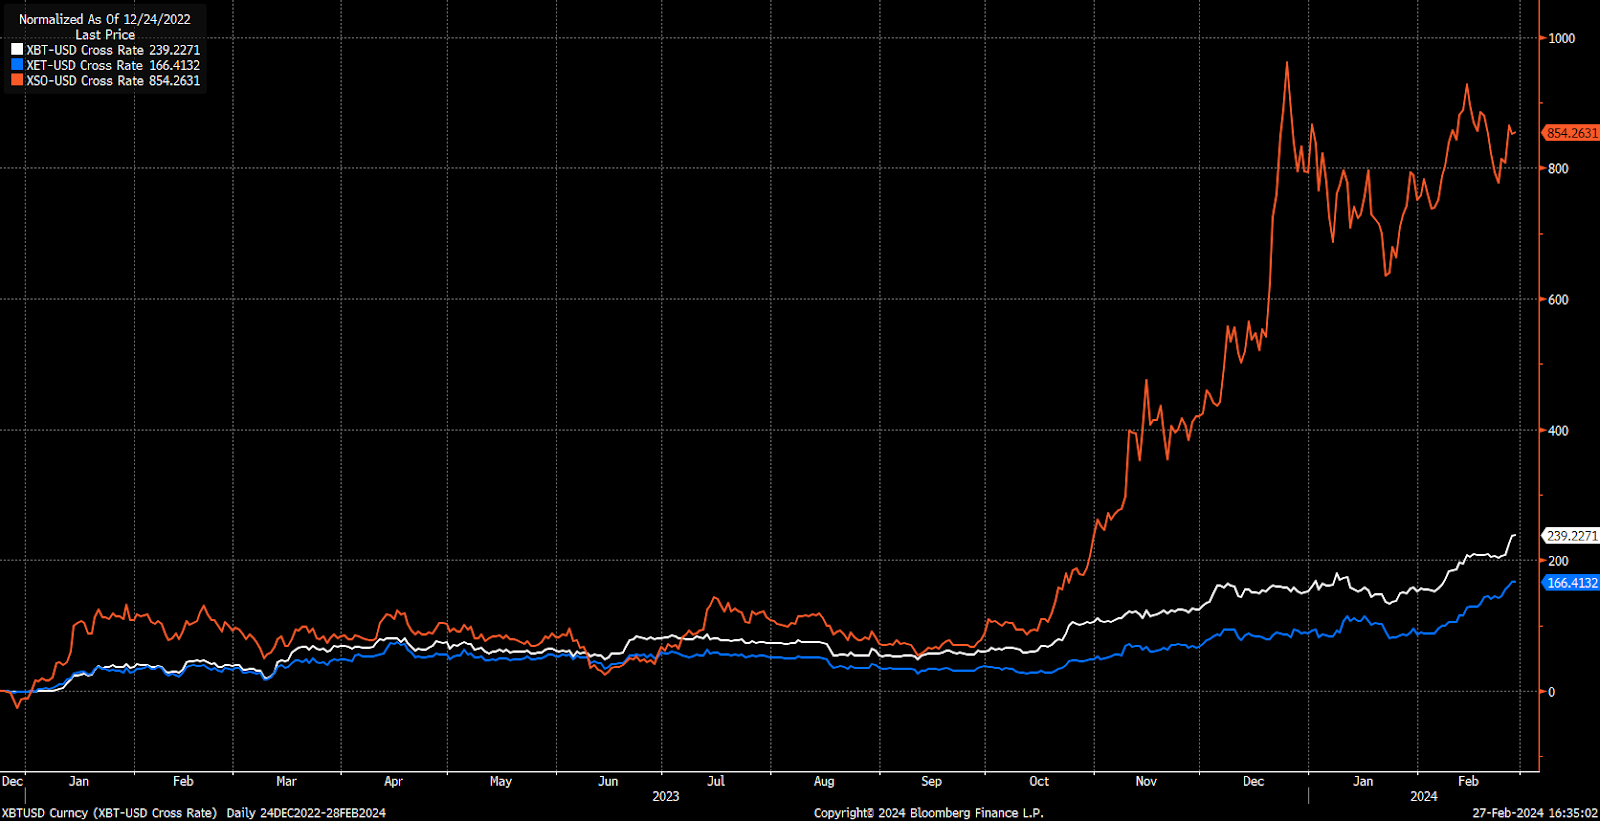1600x821 pixels.
Task: Click the 0 y-axis label
Action: 1552,692
